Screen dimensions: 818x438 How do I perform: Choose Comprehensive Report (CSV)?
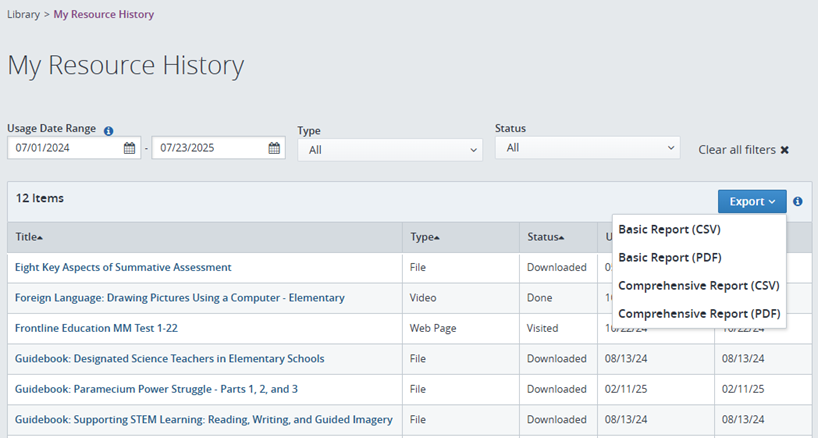pos(699,286)
